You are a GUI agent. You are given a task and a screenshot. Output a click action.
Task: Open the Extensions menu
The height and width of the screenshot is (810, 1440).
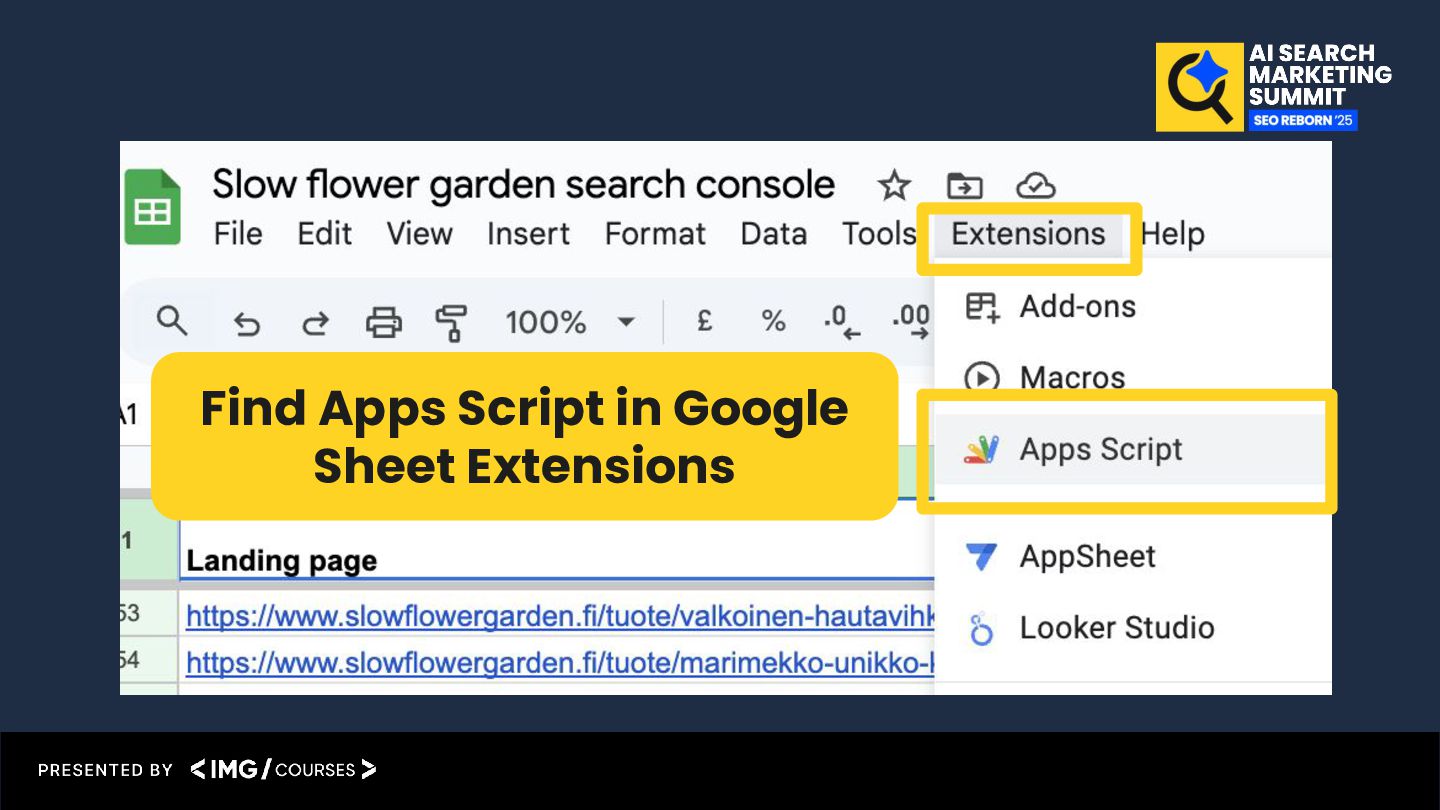1028,234
